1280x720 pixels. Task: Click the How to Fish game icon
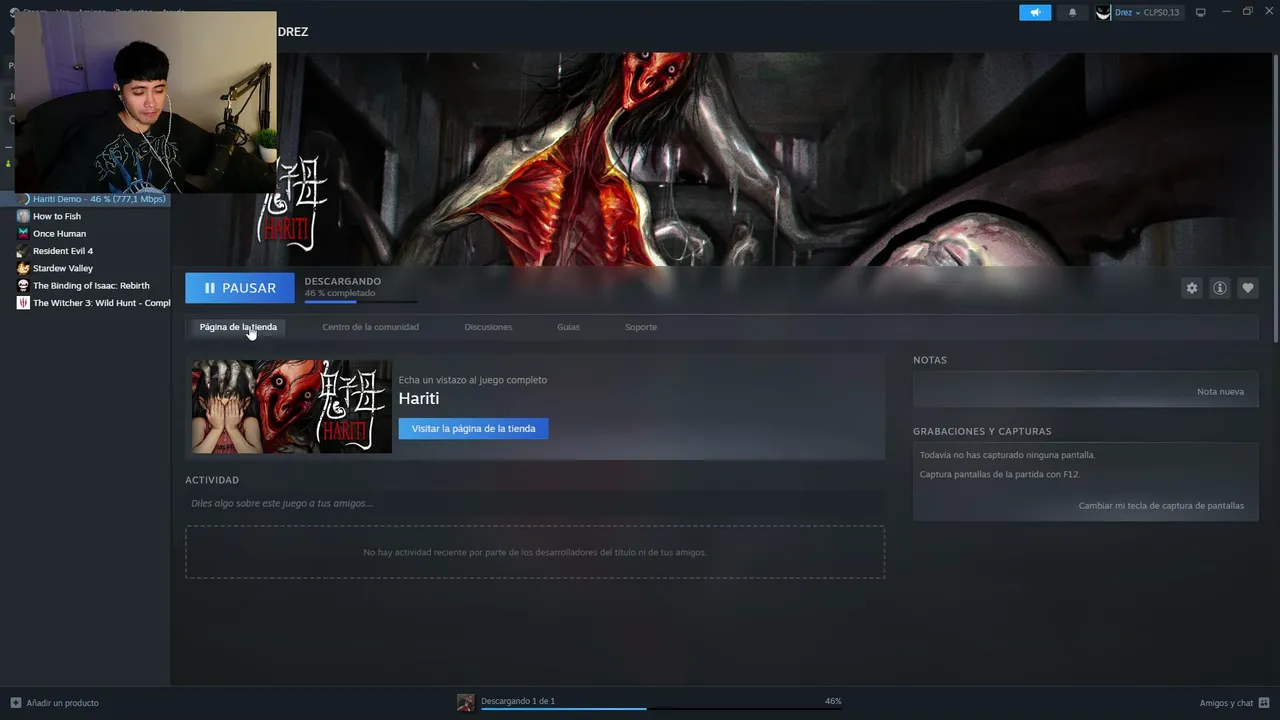point(23,216)
